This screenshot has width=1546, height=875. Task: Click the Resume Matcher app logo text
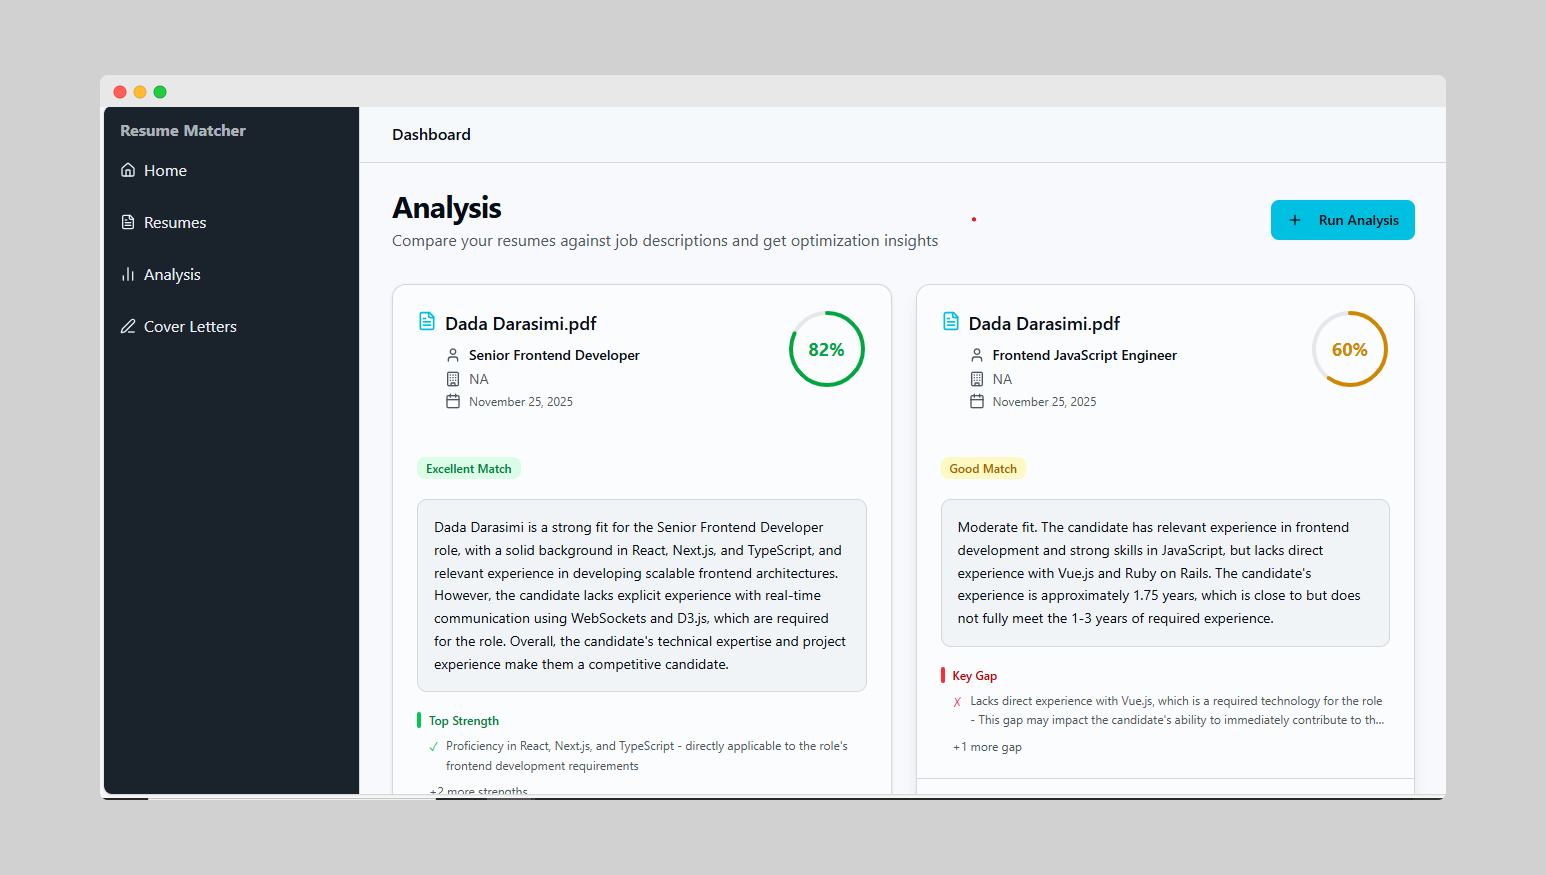pyautogui.click(x=183, y=130)
